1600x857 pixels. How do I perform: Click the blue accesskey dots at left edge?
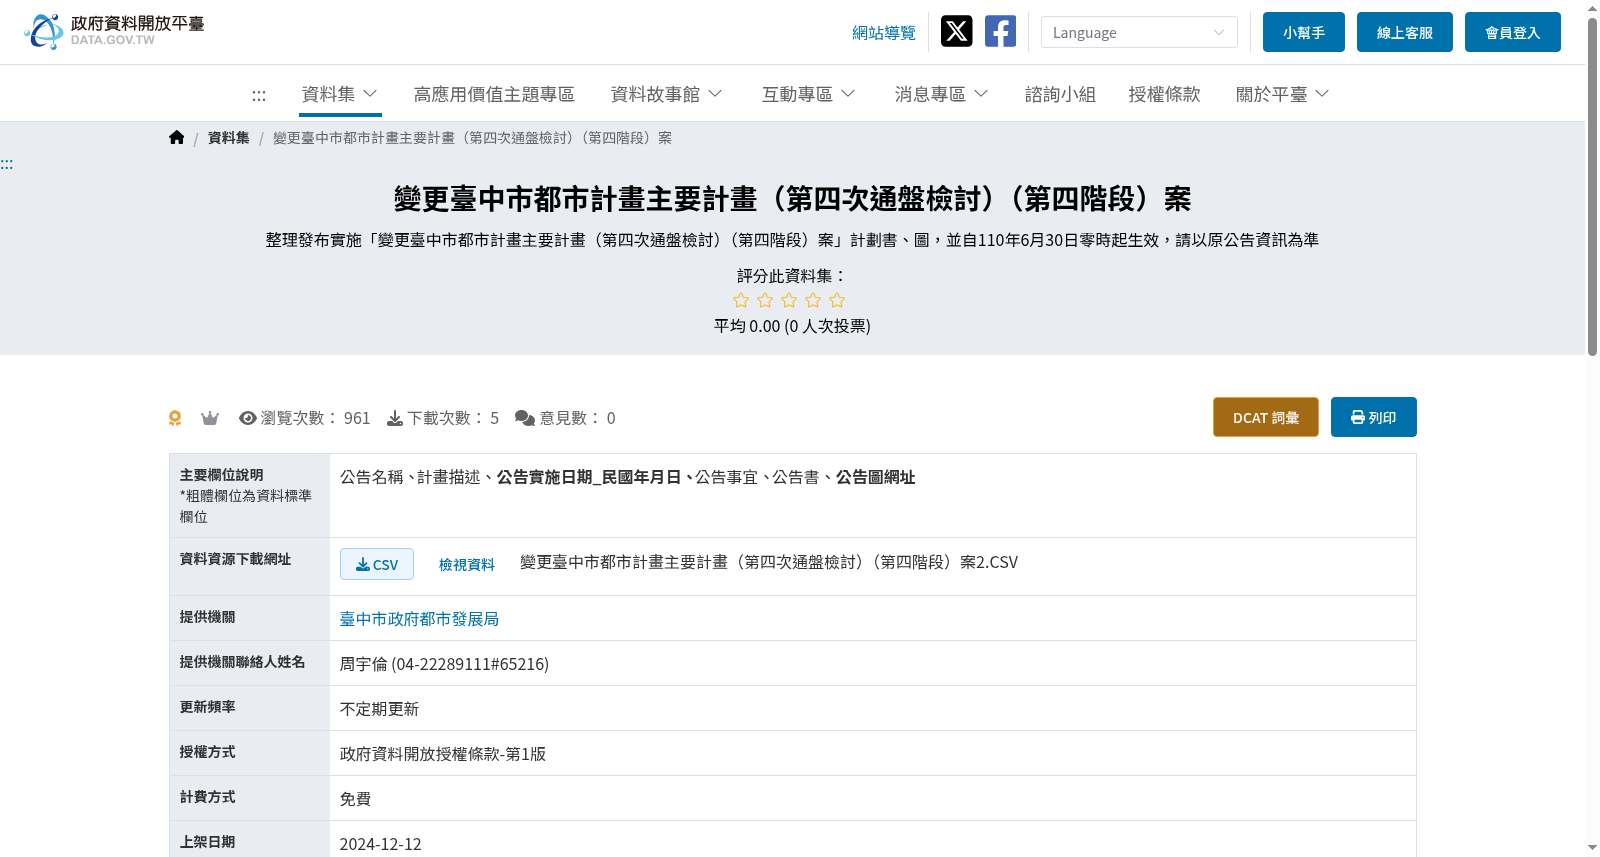(7, 164)
